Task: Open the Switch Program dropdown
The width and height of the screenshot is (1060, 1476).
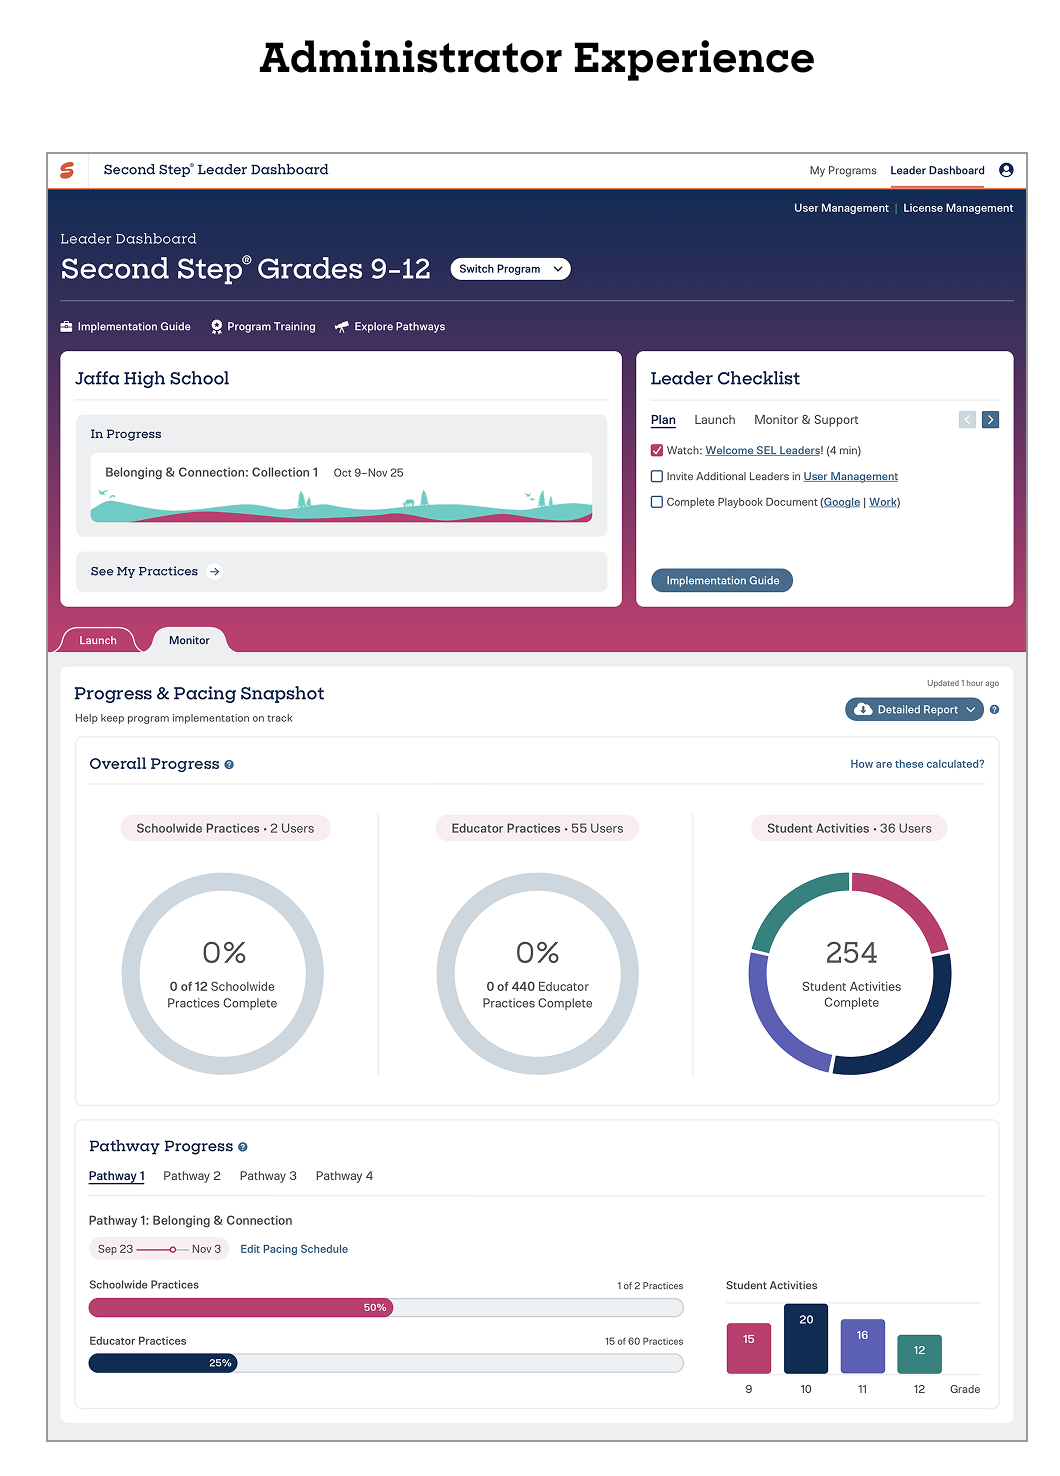Action: 511,269
